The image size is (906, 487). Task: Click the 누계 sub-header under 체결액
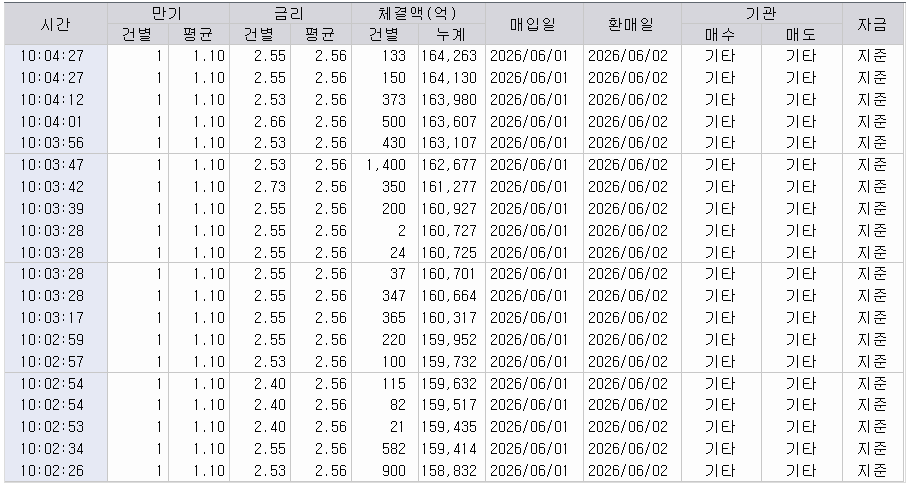coord(451,35)
